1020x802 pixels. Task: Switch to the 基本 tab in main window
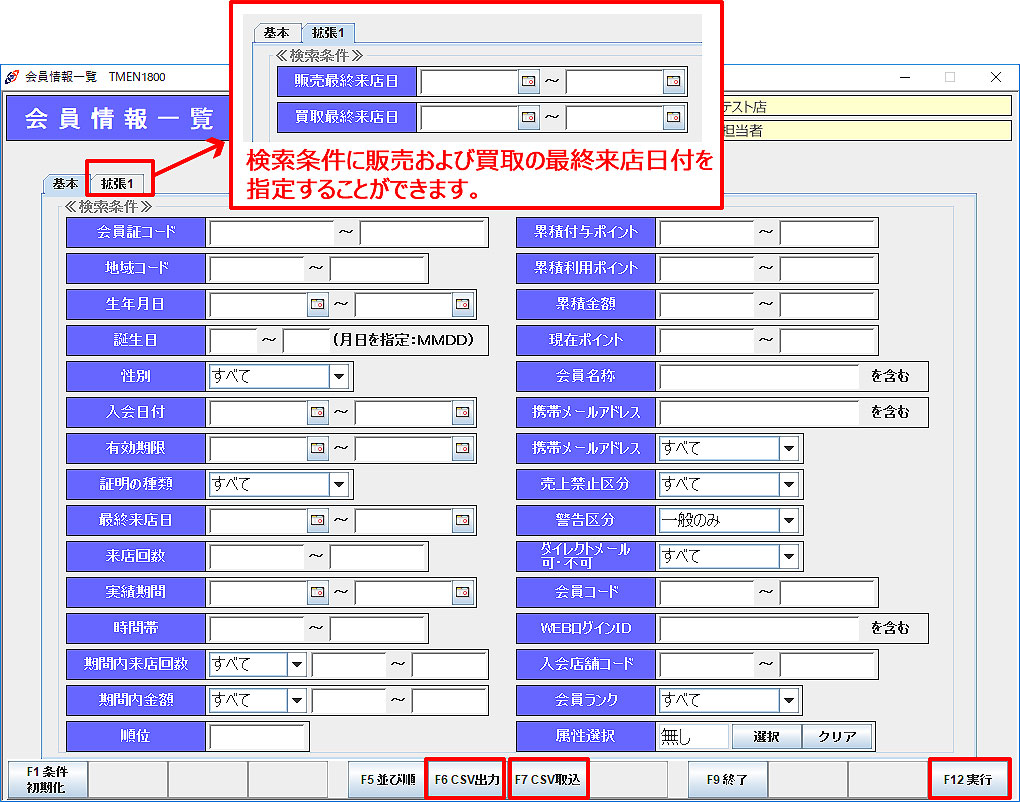[x=65, y=184]
